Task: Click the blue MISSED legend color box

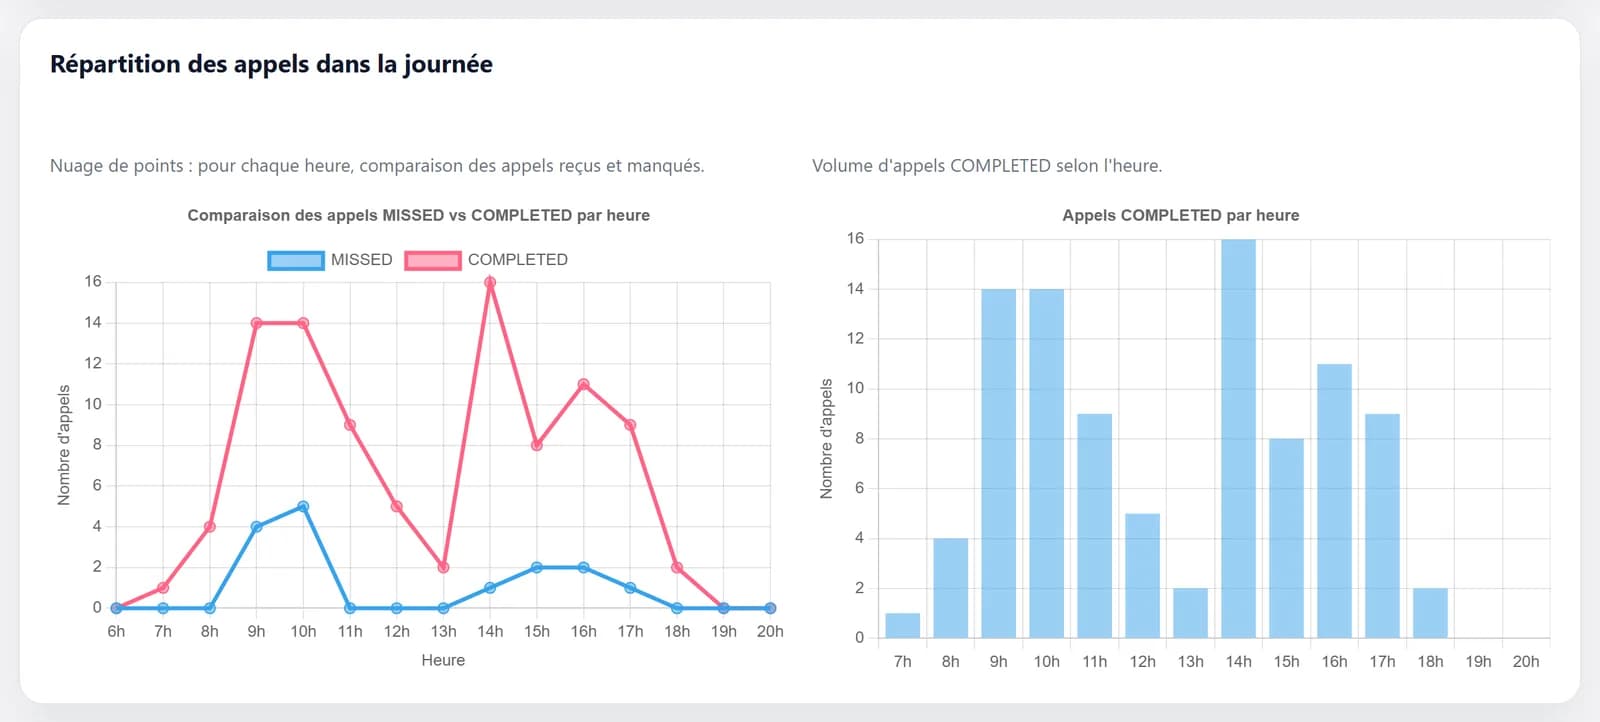Action: (296, 260)
